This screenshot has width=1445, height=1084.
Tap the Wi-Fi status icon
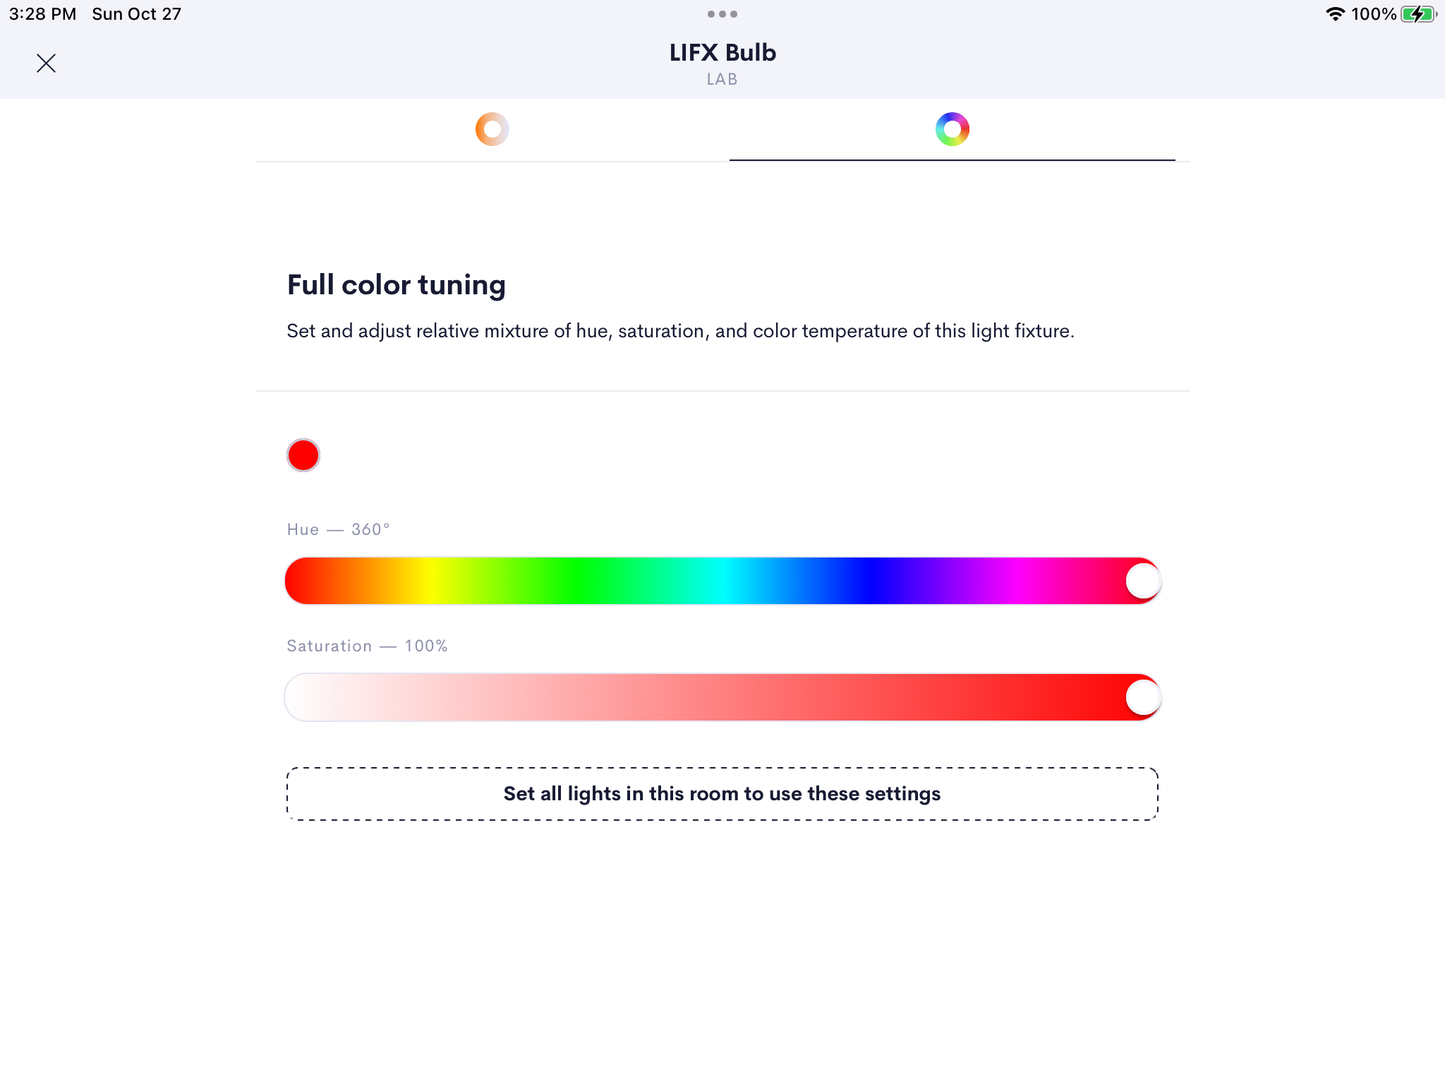tap(1335, 14)
